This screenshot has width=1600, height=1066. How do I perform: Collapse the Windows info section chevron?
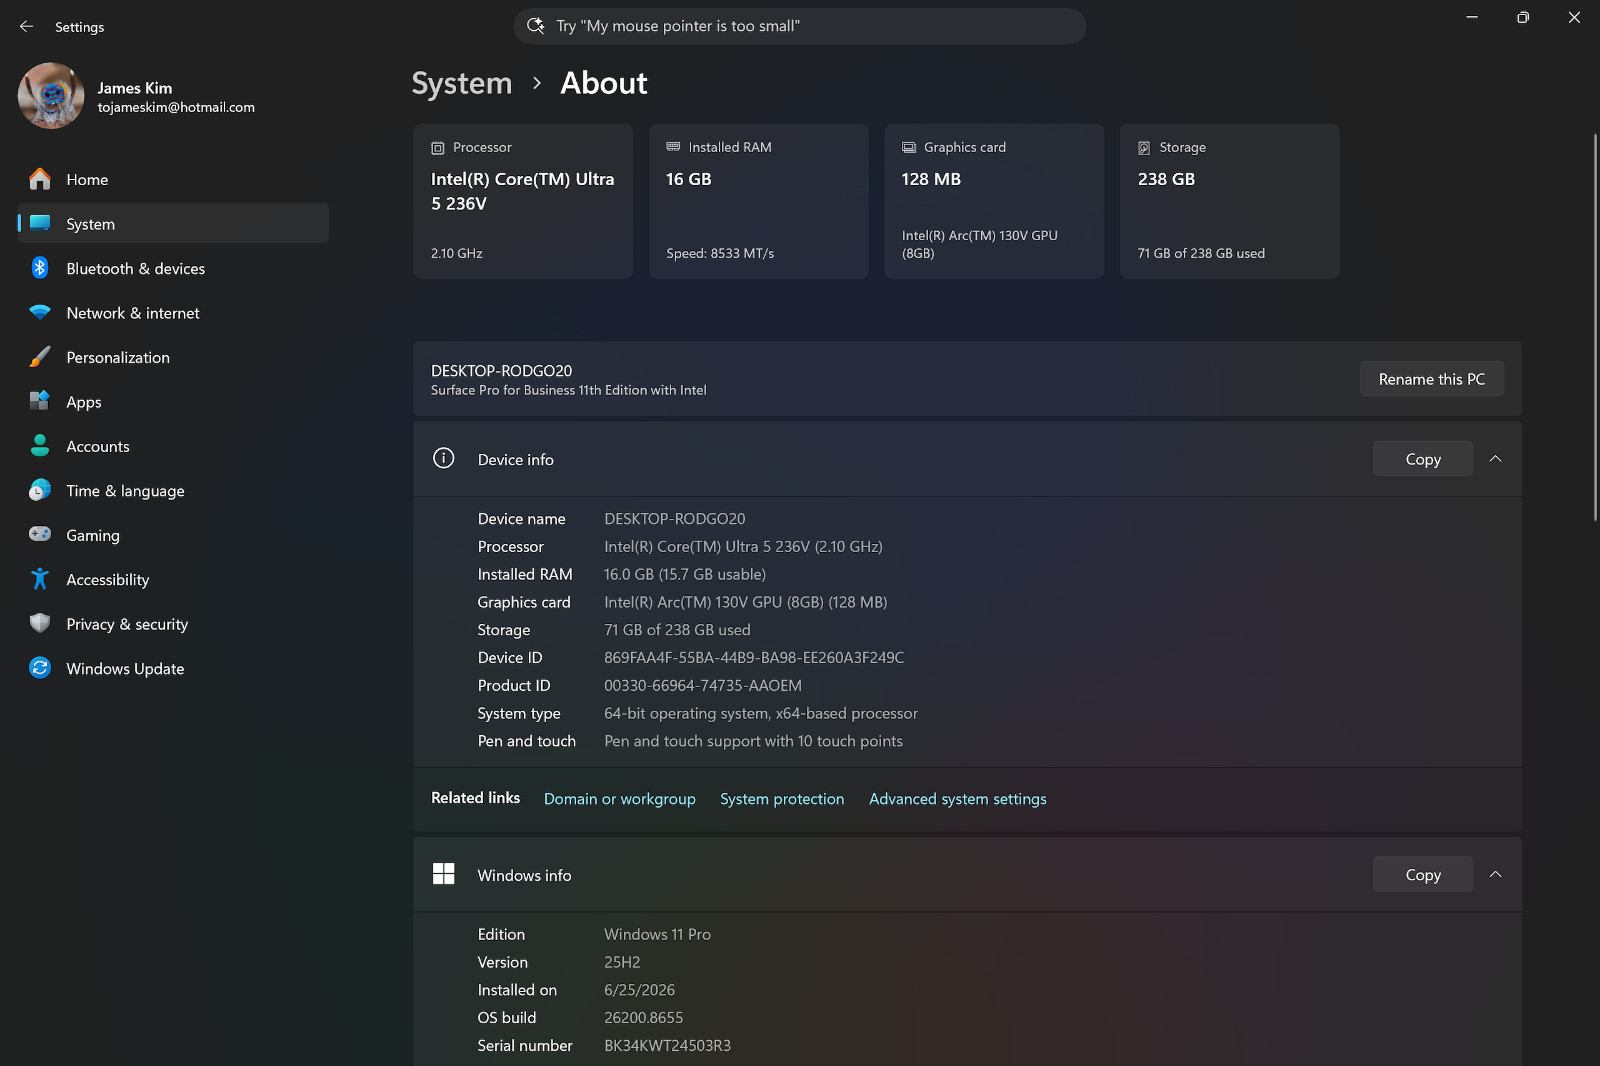click(1496, 875)
